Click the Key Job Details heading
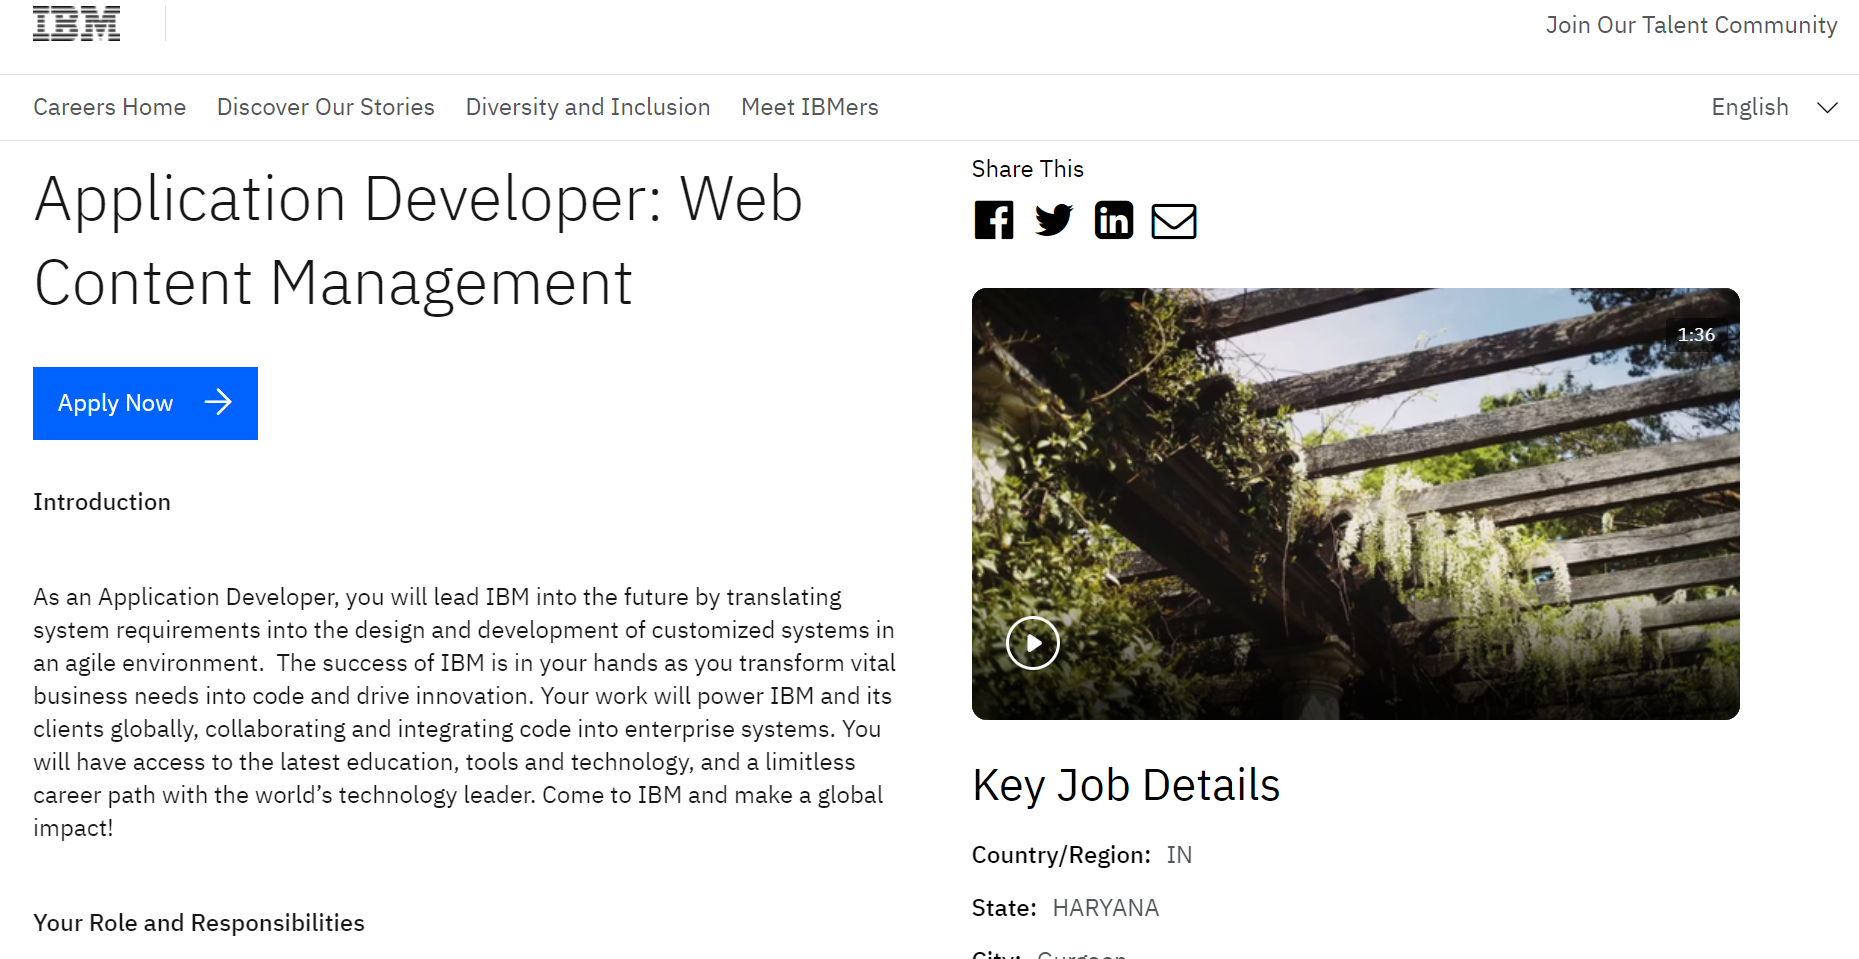The image size is (1859, 959). tap(1125, 785)
